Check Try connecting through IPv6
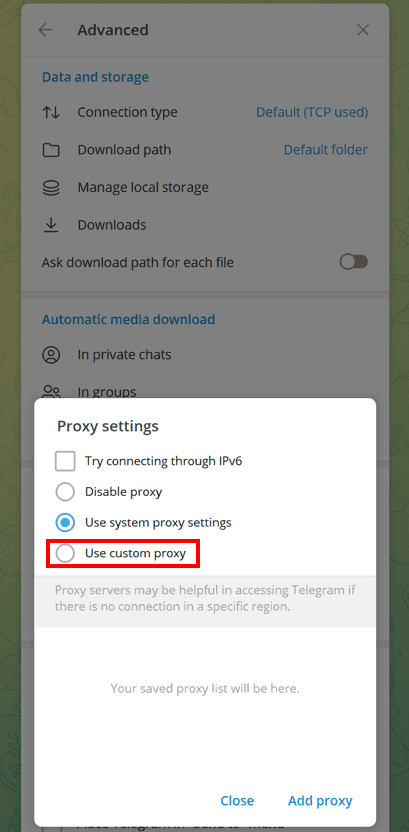The height and width of the screenshot is (832, 409). (x=65, y=461)
